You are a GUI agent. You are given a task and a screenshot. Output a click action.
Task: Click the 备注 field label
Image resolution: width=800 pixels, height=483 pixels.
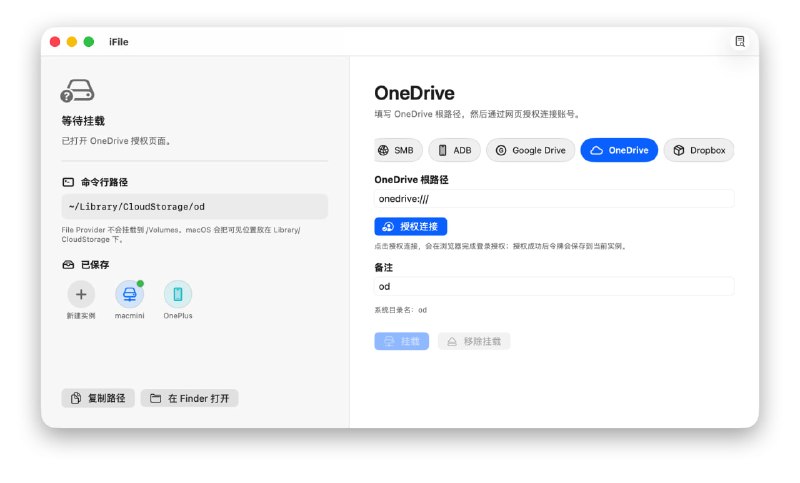click(384, 268)
